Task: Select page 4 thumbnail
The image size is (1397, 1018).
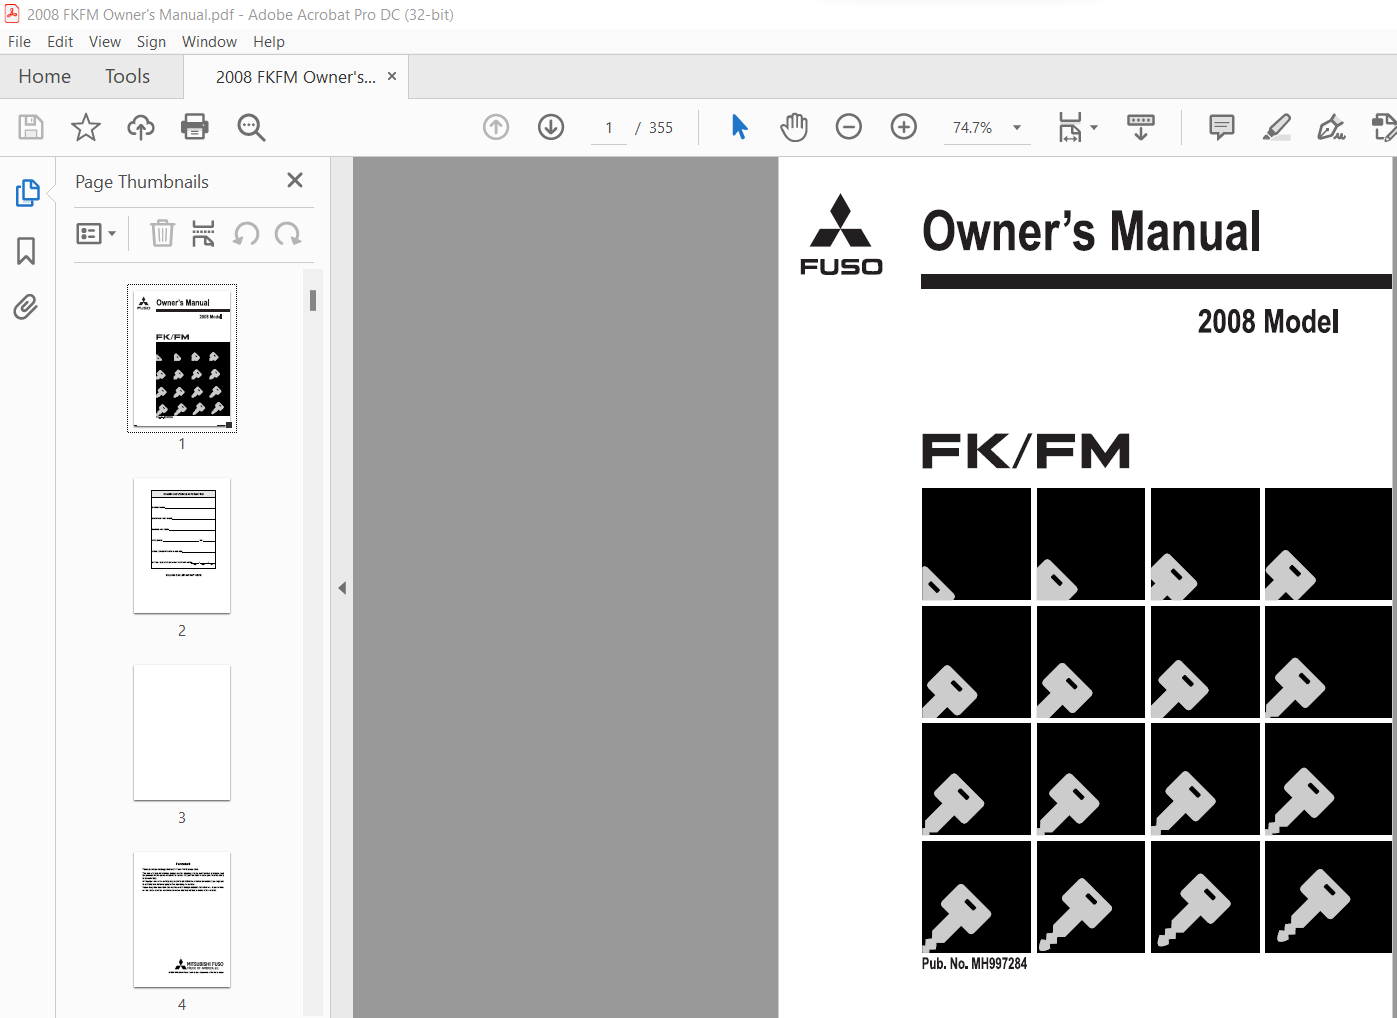Action: [182, 920]
